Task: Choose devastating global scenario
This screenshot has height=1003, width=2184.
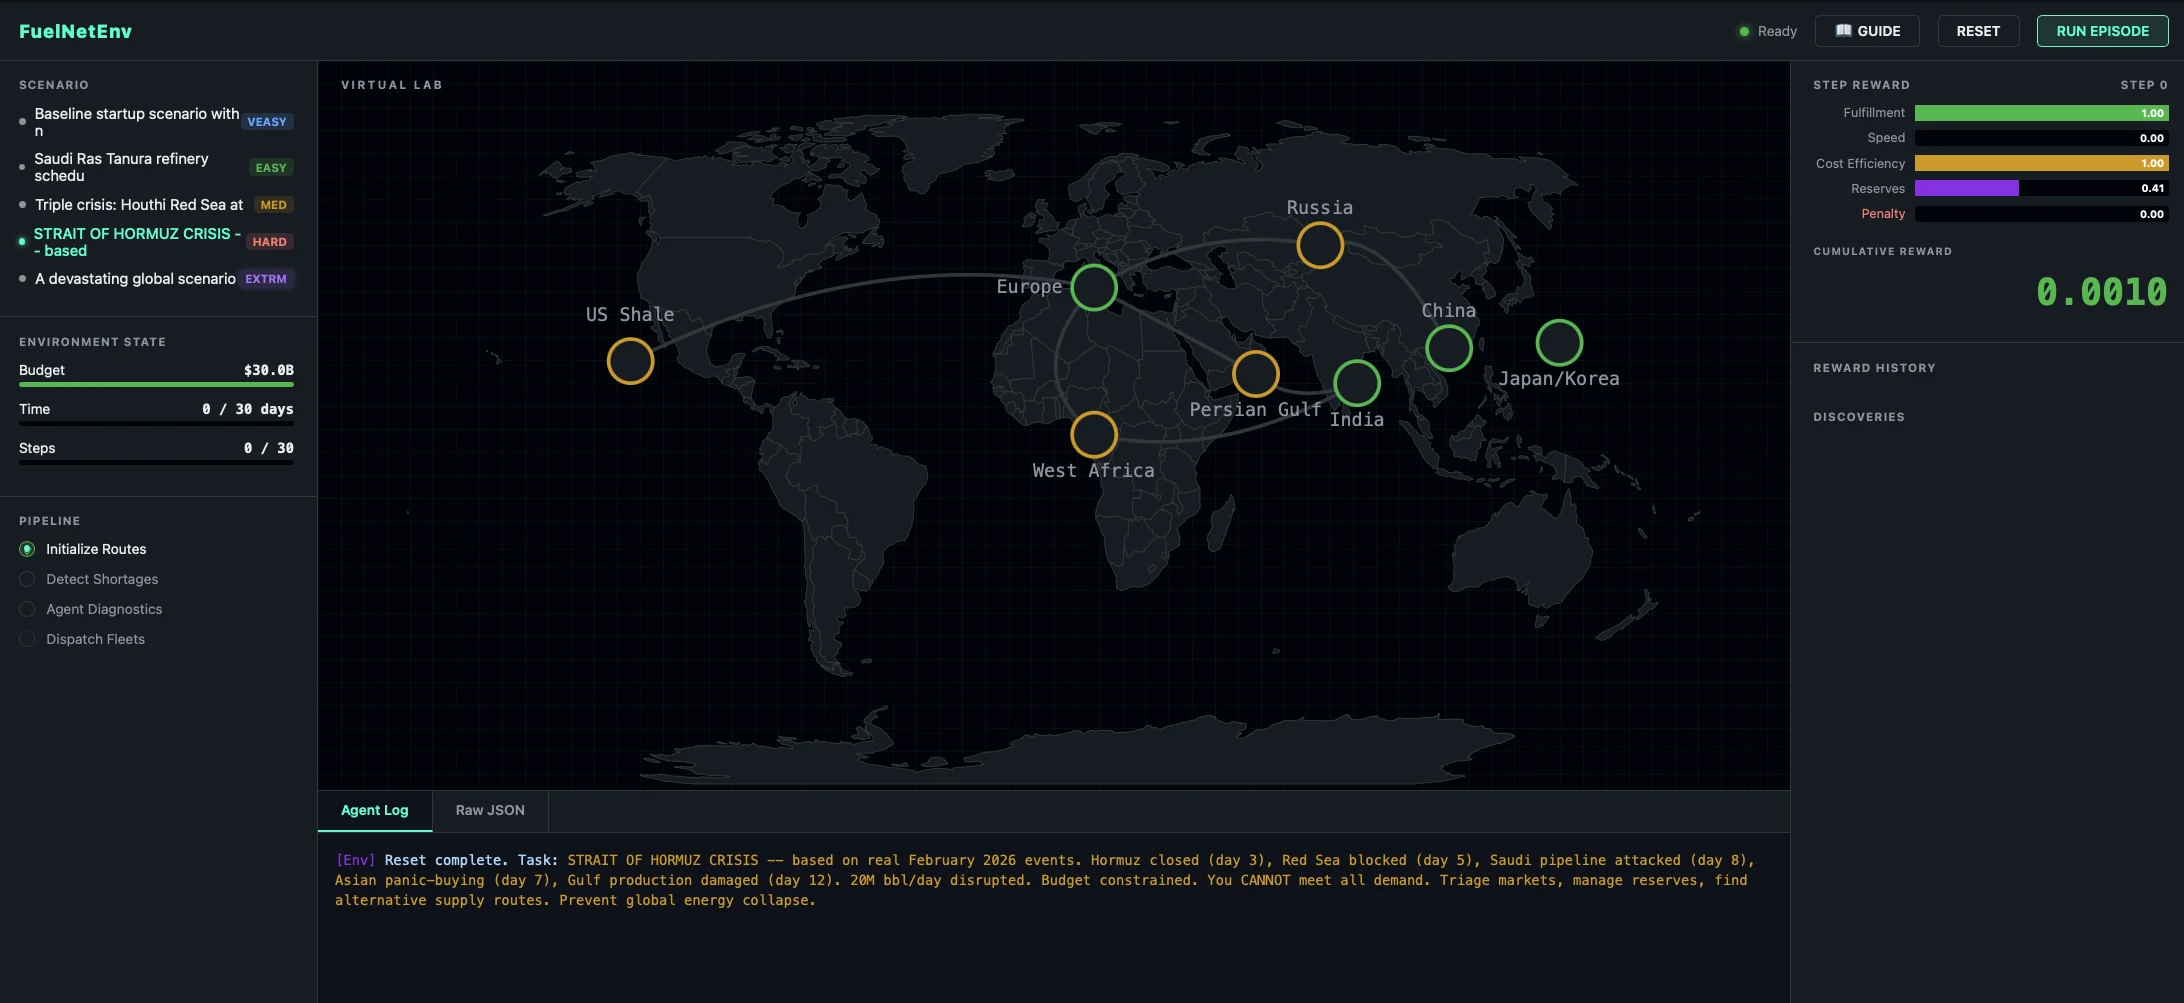Action: (x=156, y=279)
